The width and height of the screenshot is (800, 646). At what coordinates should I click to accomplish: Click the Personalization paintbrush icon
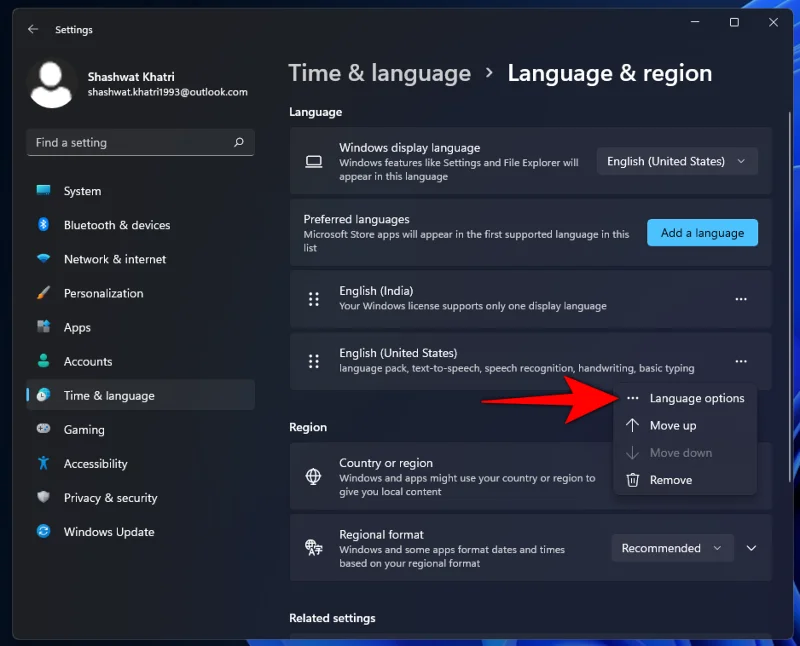(x=44, y=293)
